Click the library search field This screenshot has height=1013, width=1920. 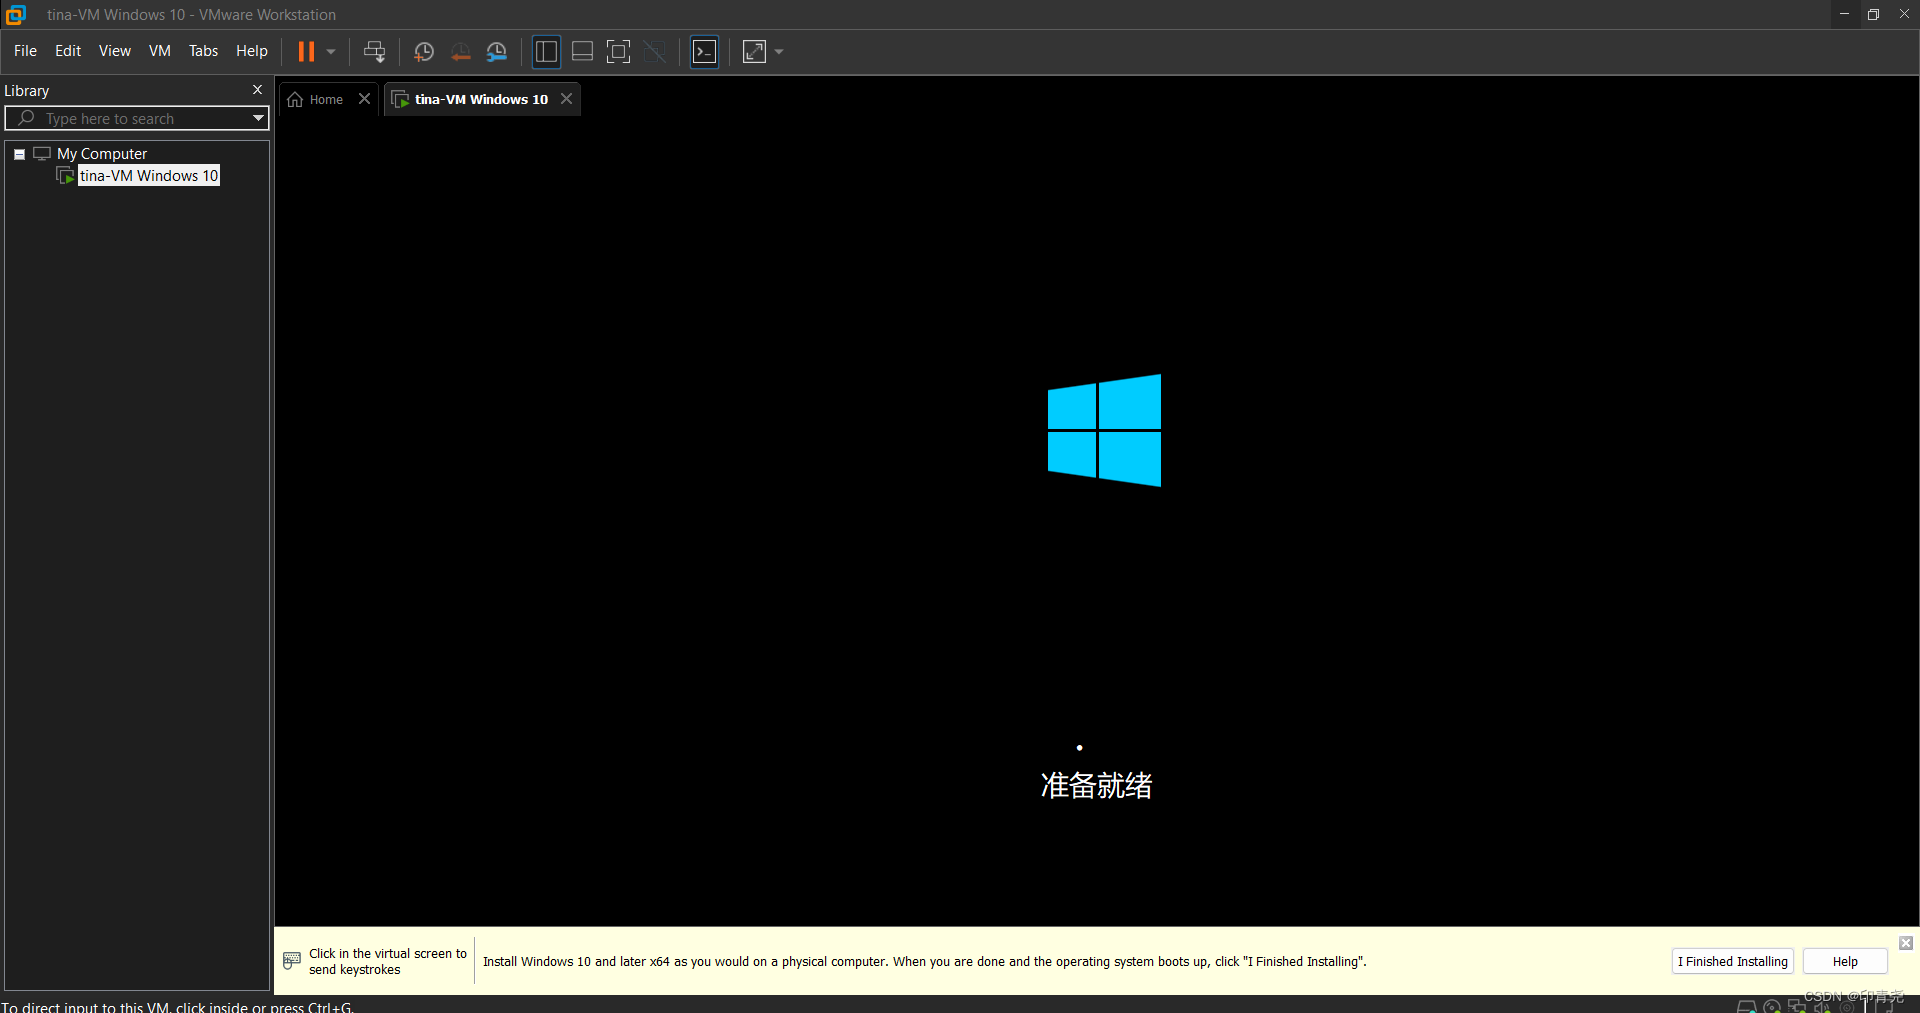(137, 118)
